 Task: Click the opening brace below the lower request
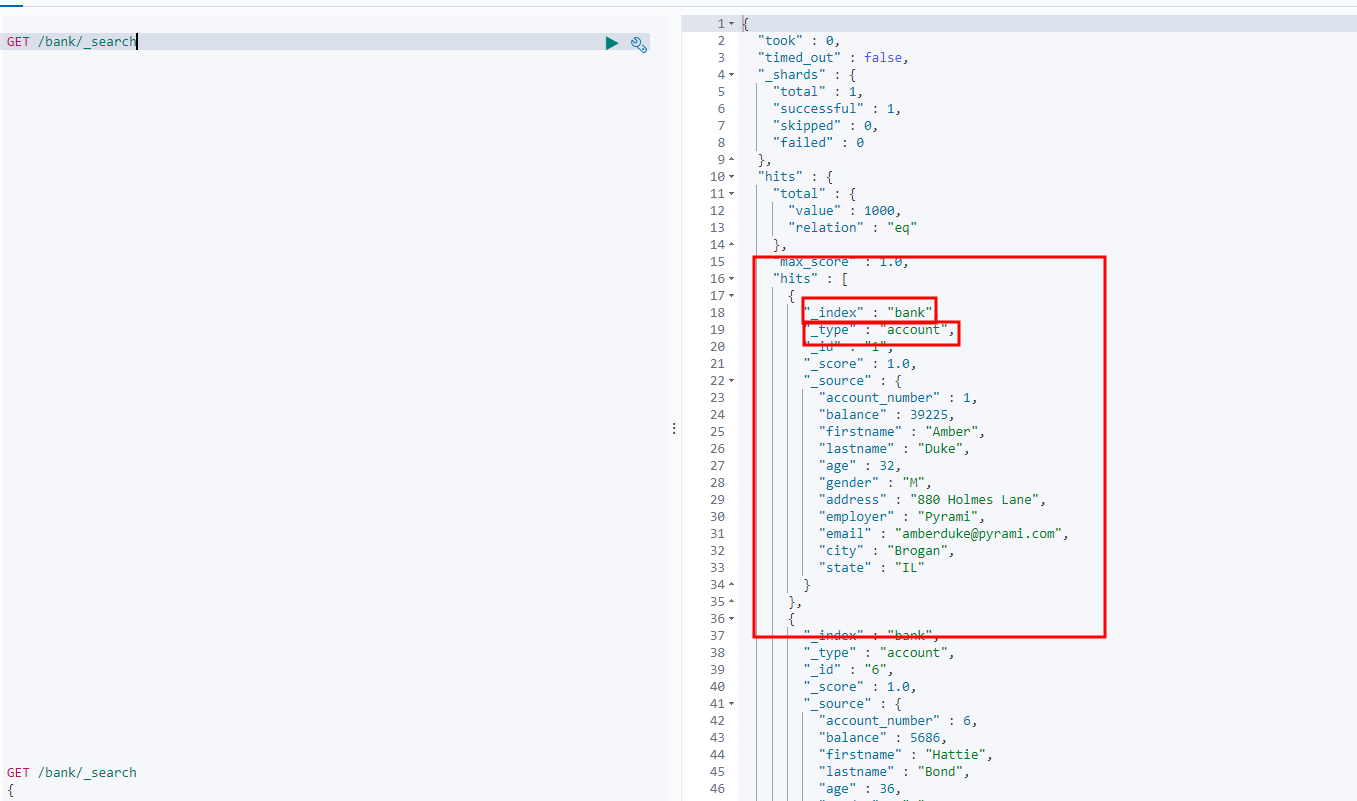(10, 789)
